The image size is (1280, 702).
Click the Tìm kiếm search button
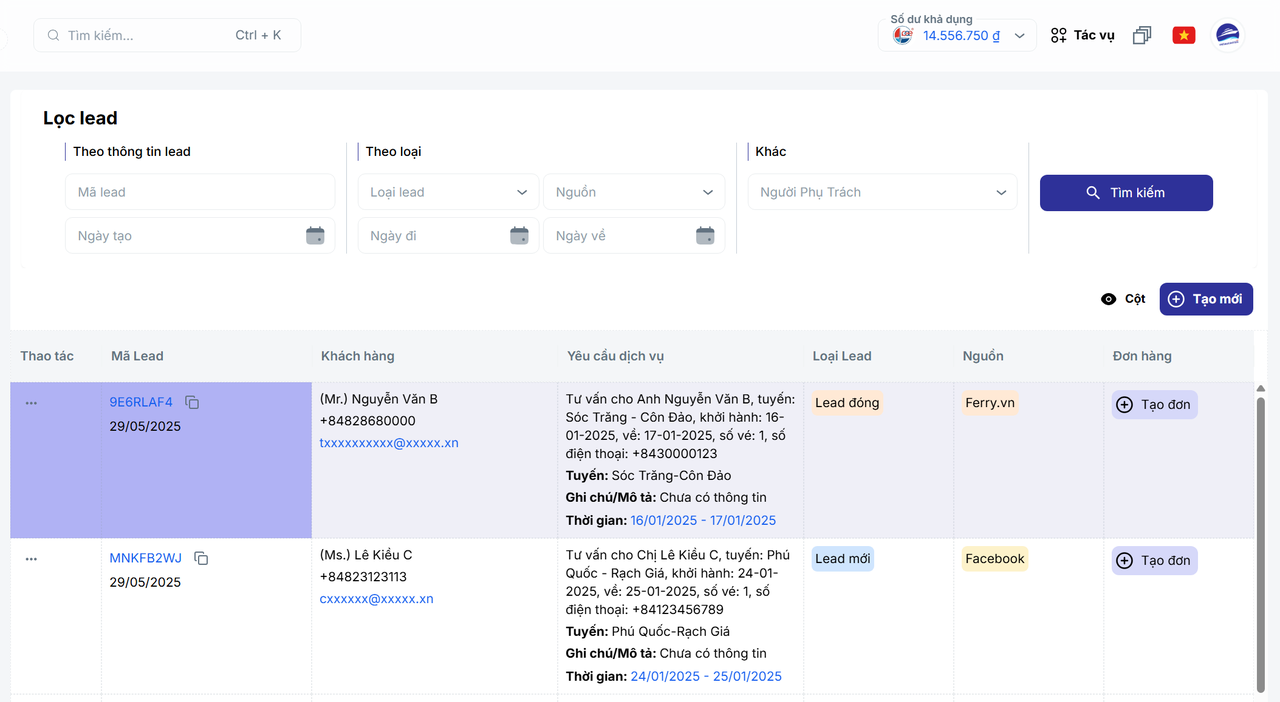pos(1126,193)
